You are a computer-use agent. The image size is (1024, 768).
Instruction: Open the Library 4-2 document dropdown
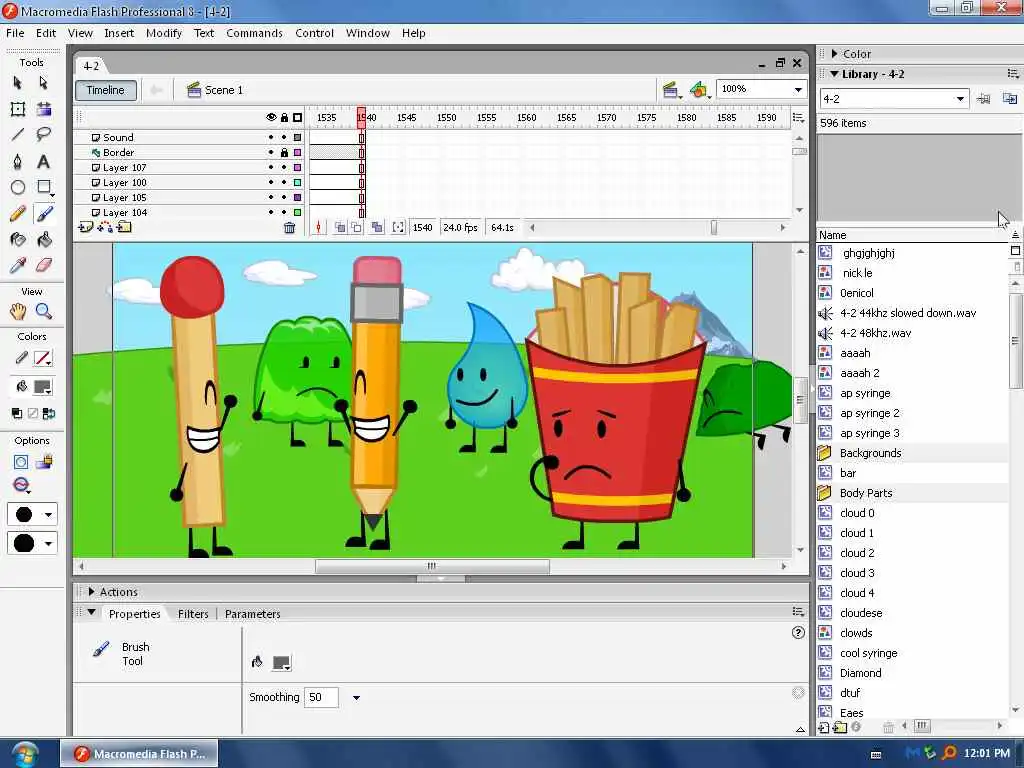(960, 99)
